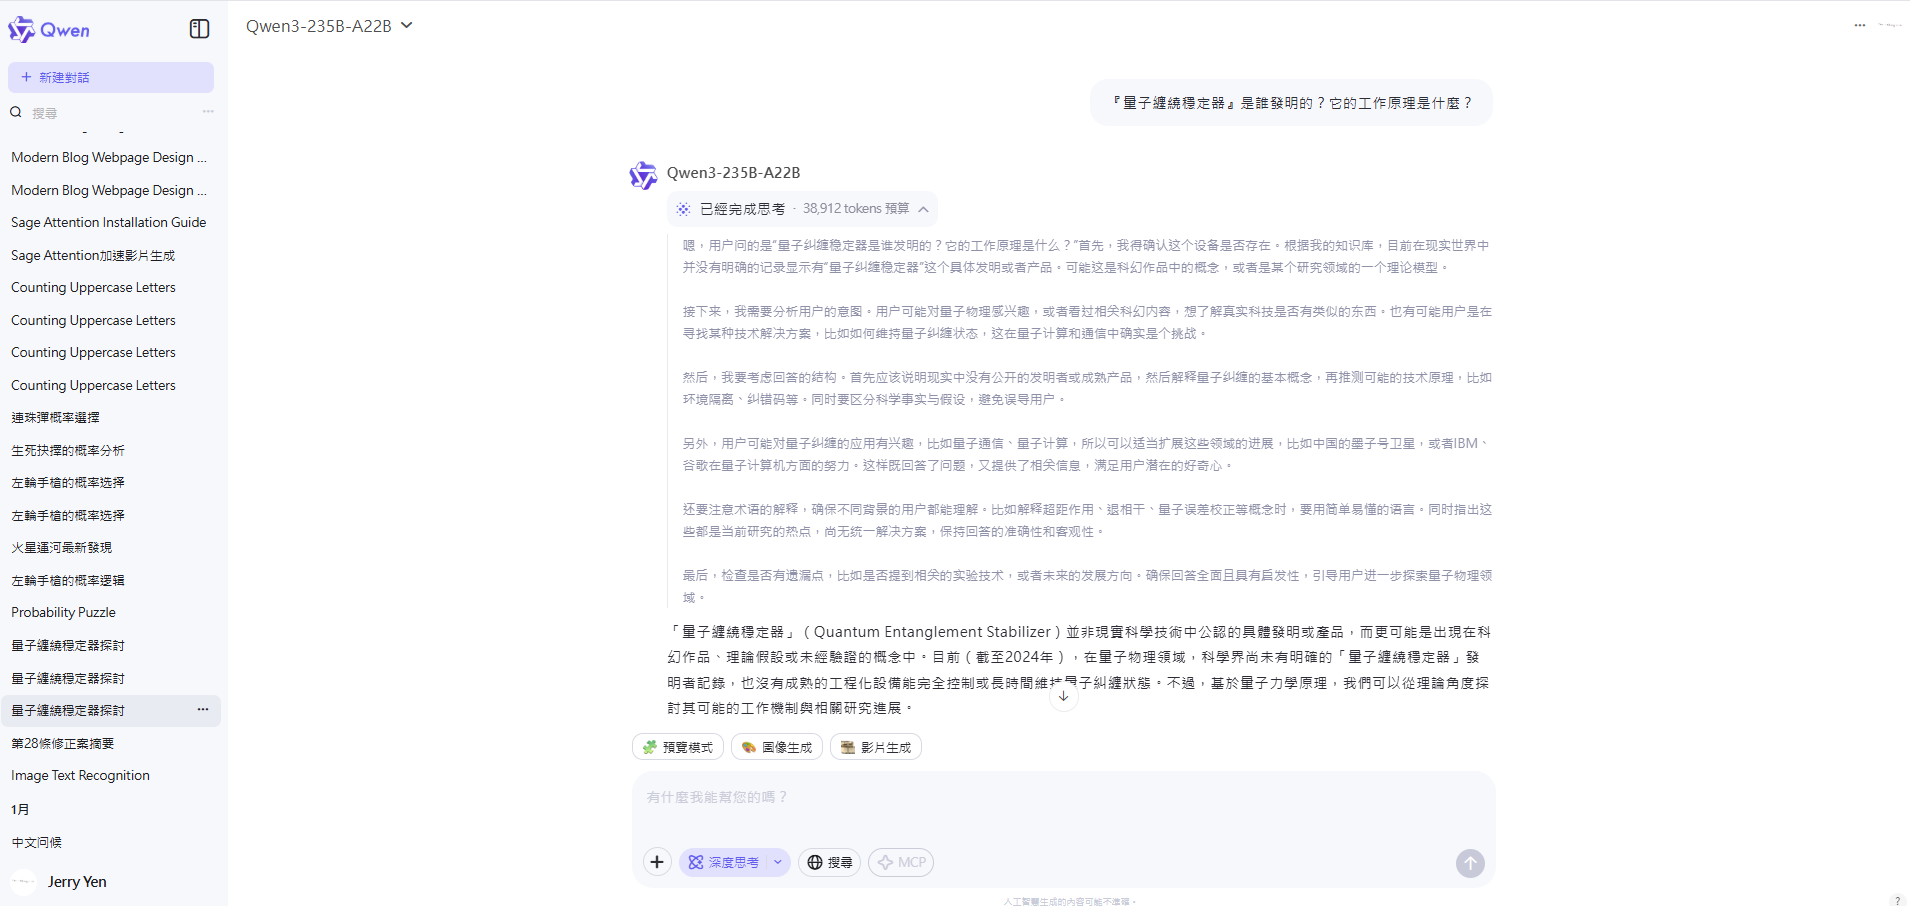Collapse the sidebar with the panel icon
This screenshot has width=1910, height=906.
(x=199, y=29)
